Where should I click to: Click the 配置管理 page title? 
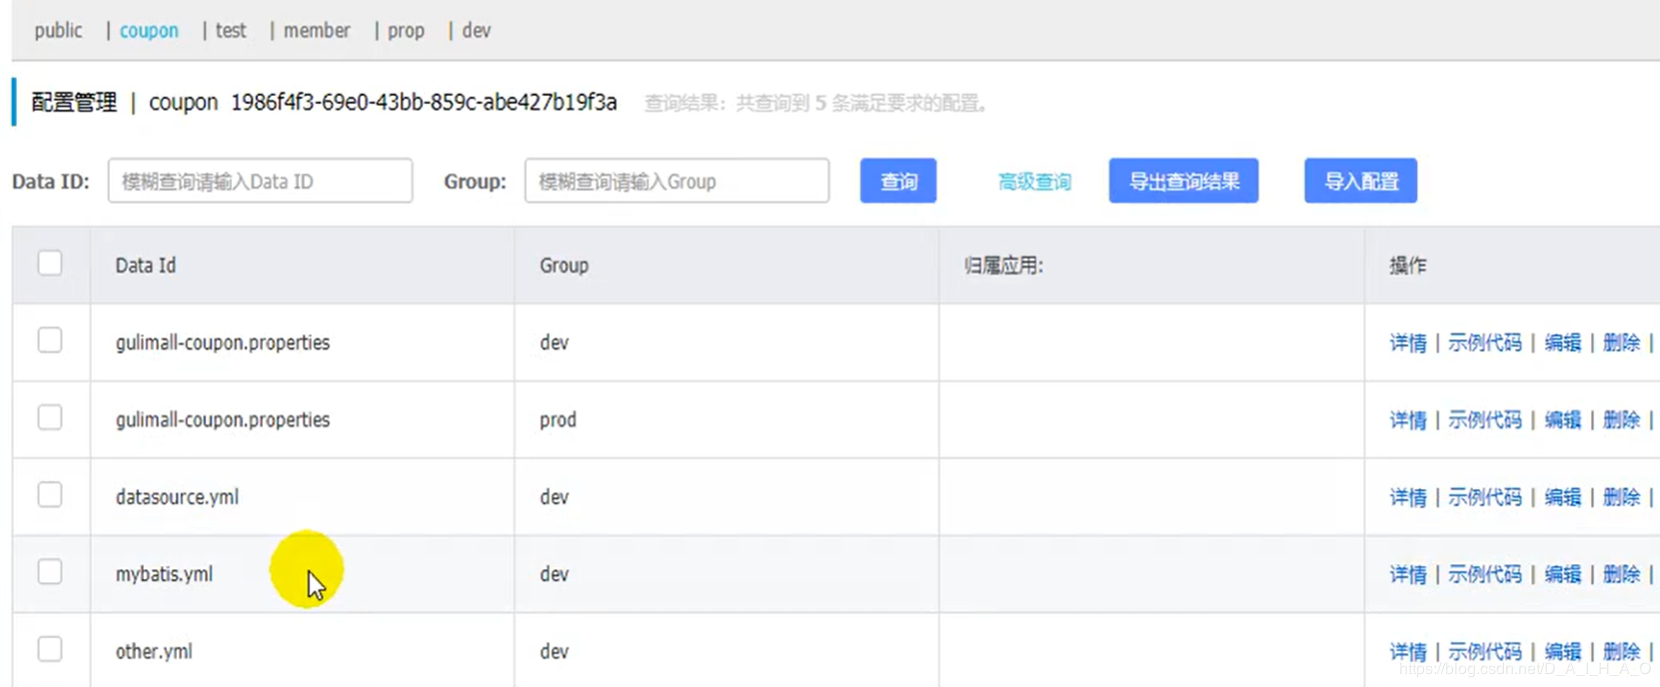point(74,102)
